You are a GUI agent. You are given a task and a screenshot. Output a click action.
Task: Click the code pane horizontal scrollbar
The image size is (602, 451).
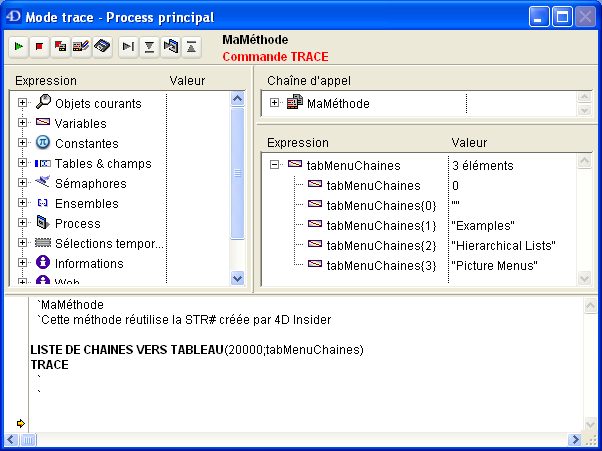point(300,440)
